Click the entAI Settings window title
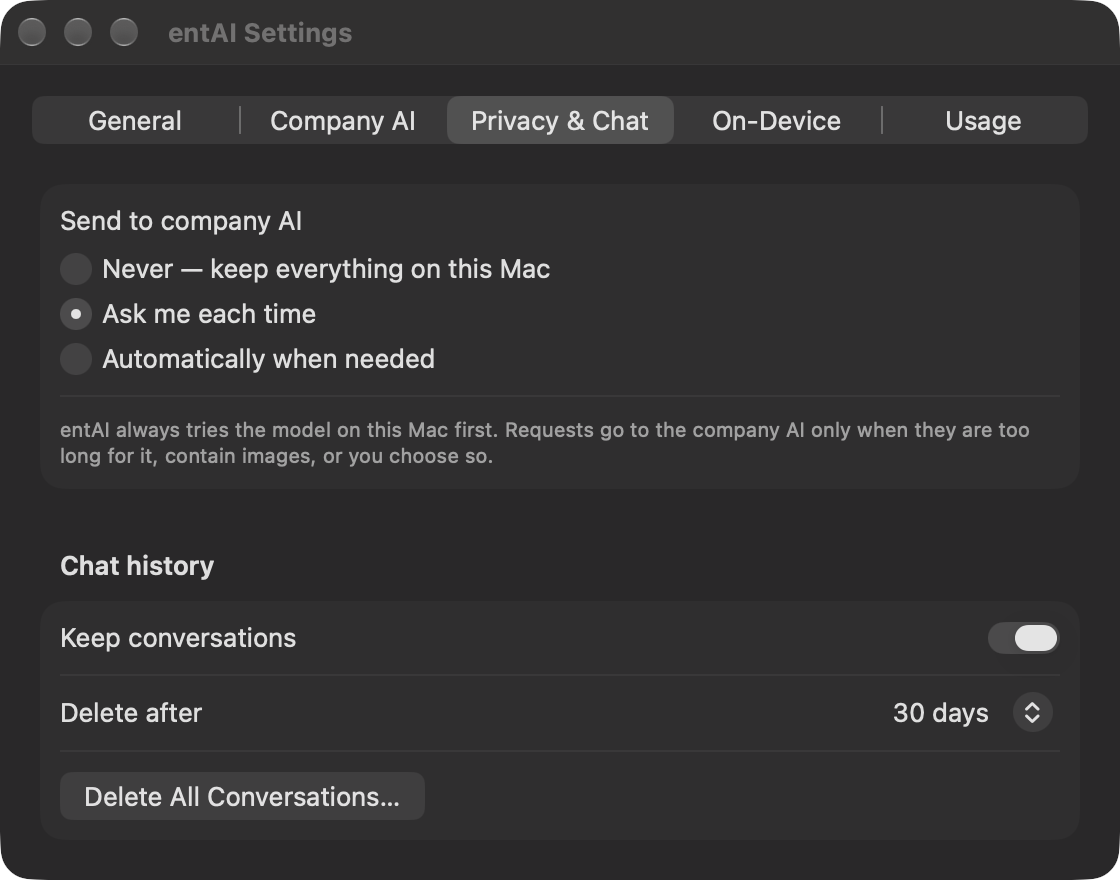 tap(260, 33)
